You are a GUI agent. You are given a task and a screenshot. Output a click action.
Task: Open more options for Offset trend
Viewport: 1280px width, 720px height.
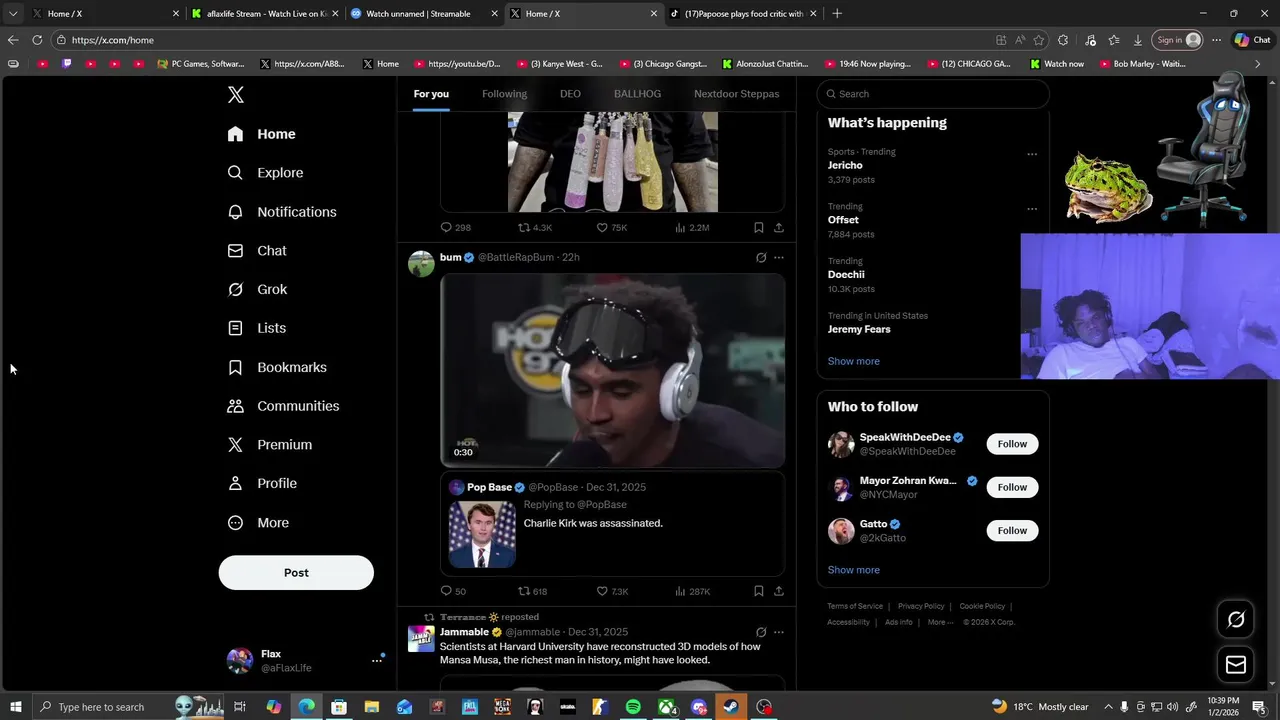point(1032,209)
